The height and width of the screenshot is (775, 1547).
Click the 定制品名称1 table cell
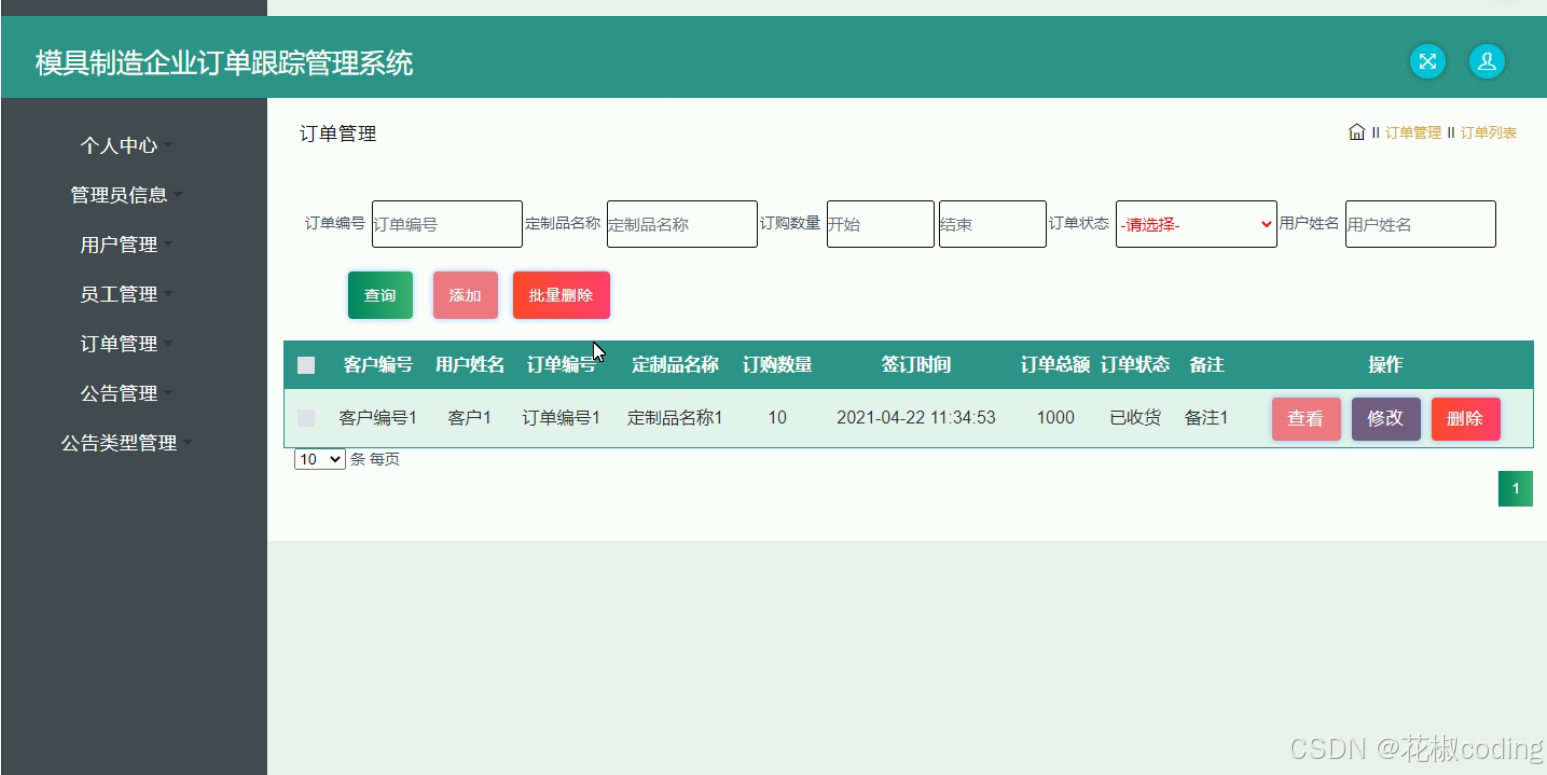675,418
